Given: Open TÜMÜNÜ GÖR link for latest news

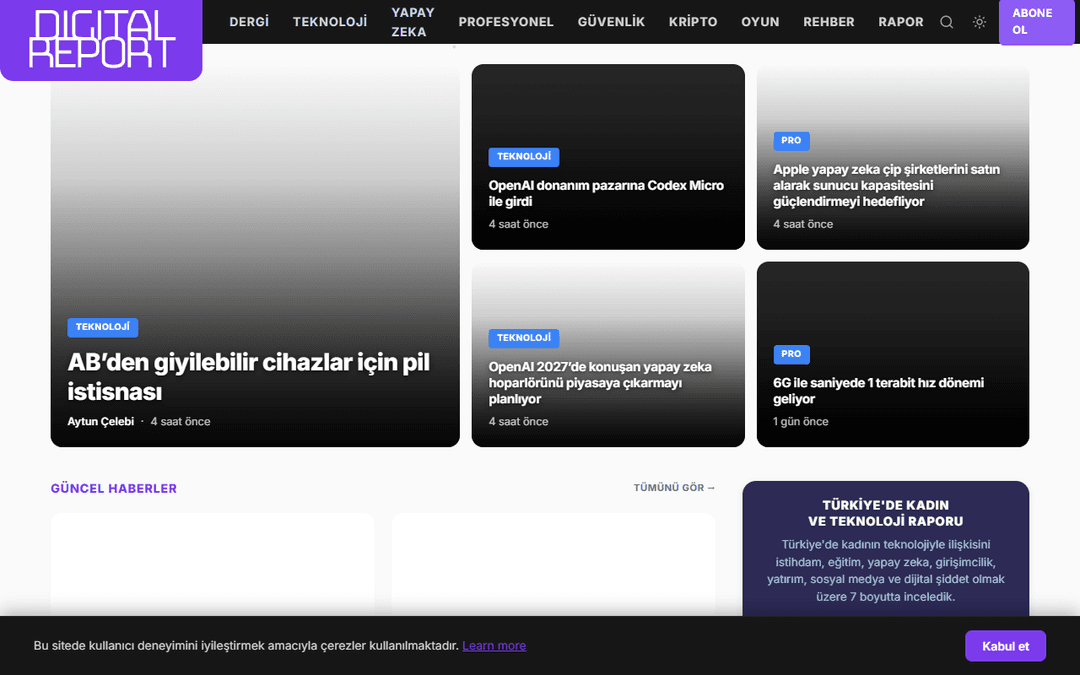Looking at the screenshot, I should click(x=674, y=488).
